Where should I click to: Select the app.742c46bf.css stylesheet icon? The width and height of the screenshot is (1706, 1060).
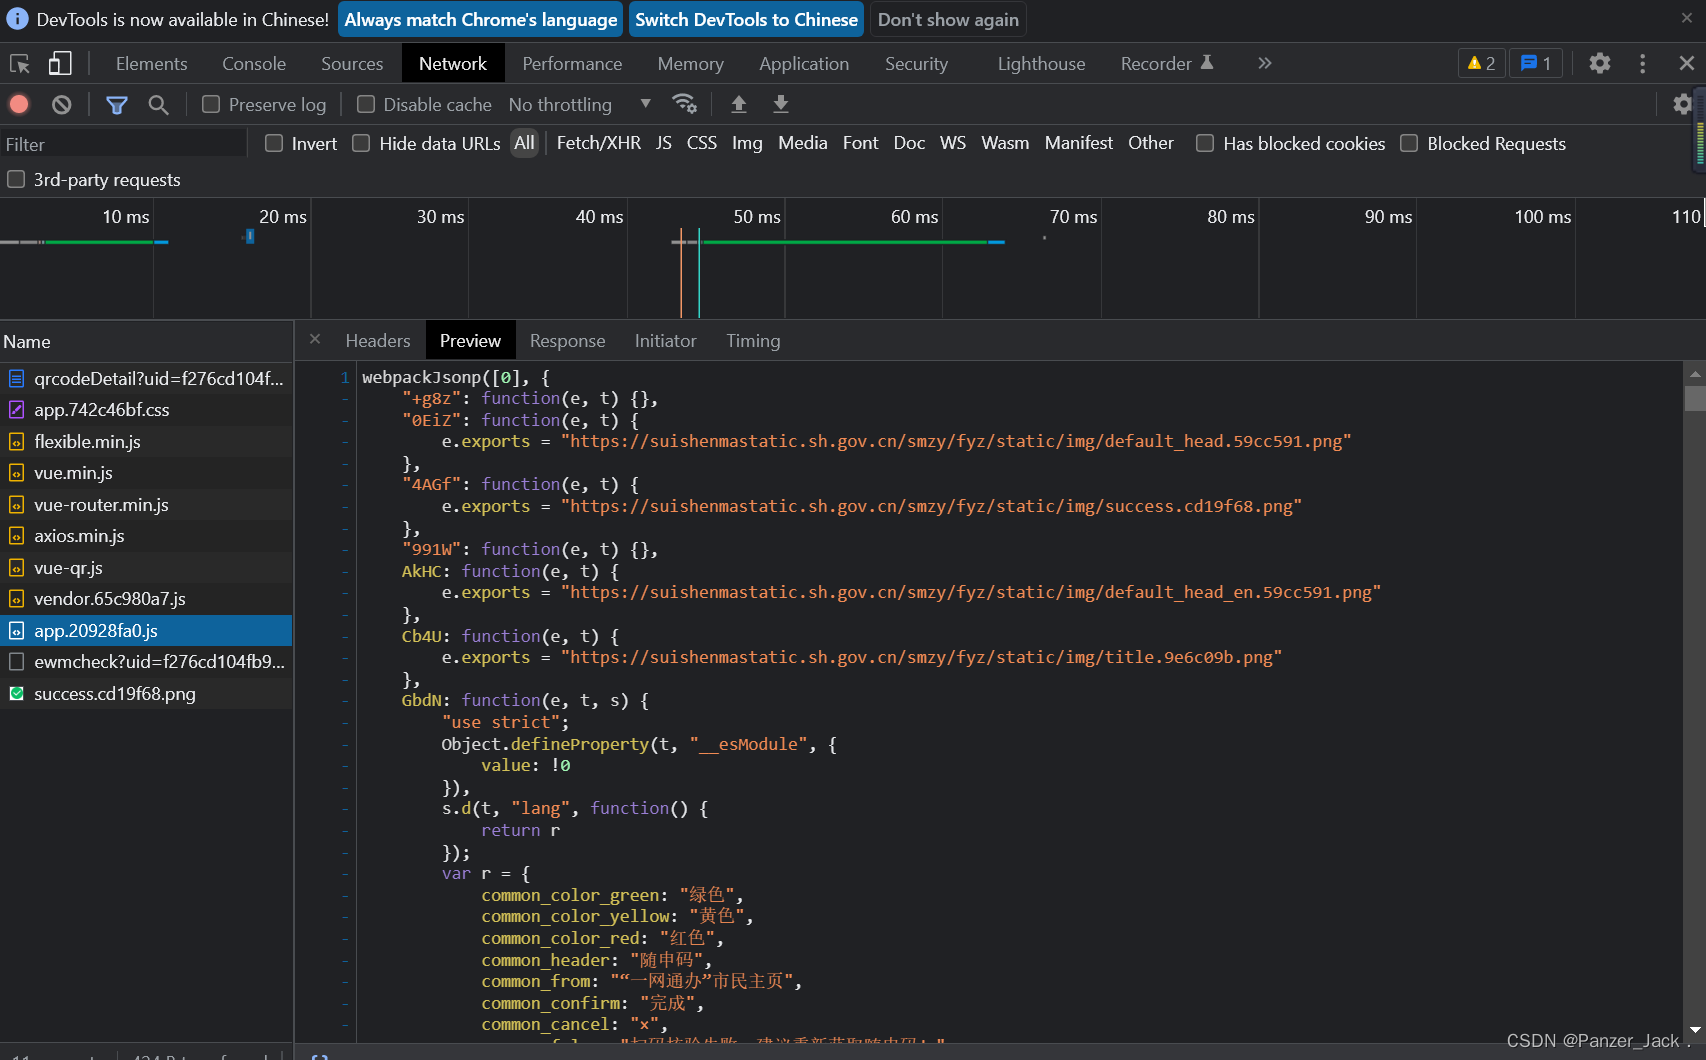[x=16, y=410]
